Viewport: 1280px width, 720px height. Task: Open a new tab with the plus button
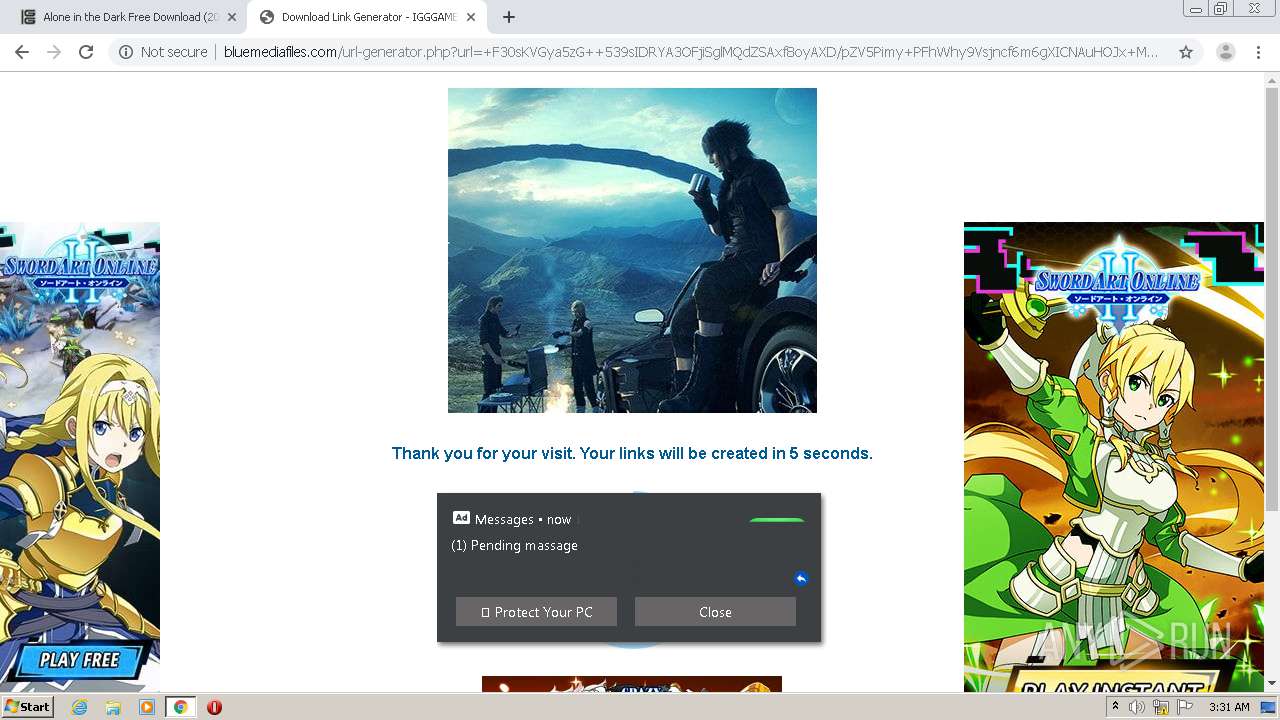click(508, 17)
